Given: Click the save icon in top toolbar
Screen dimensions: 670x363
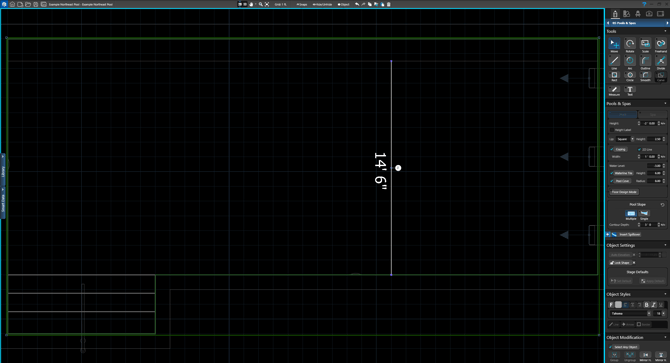Looking at the screenshot, I should pyautogui.click(x=35, y=4).
